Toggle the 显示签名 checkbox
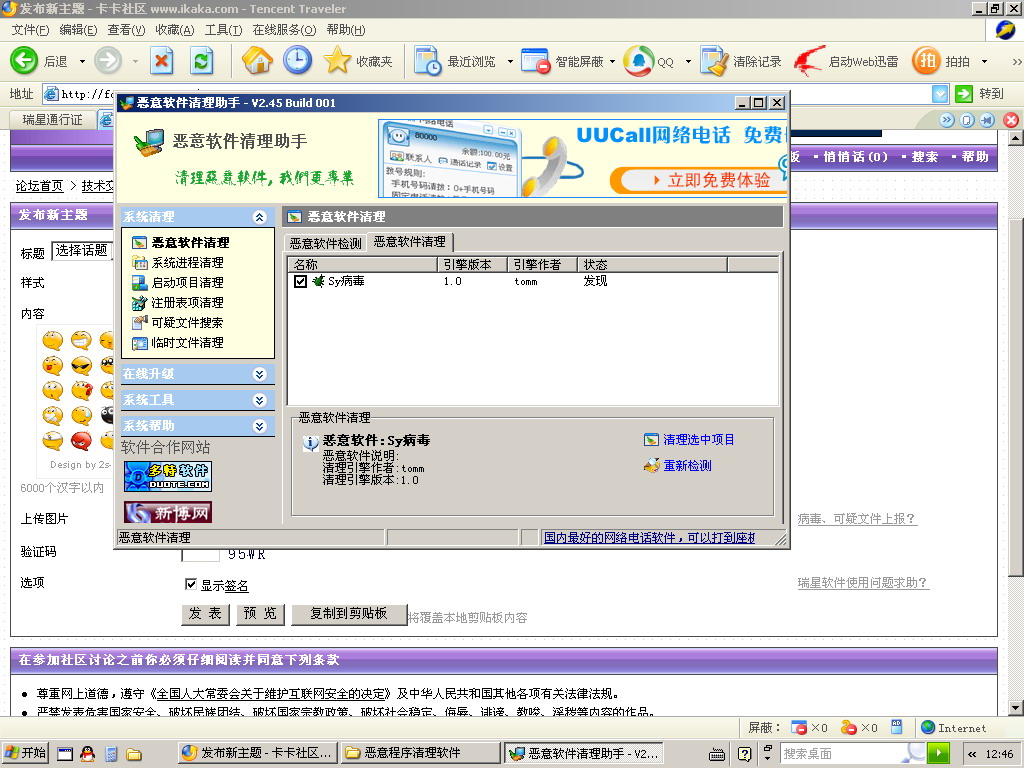The width and height of the screenshot is (1024, 768). (191, 584)
